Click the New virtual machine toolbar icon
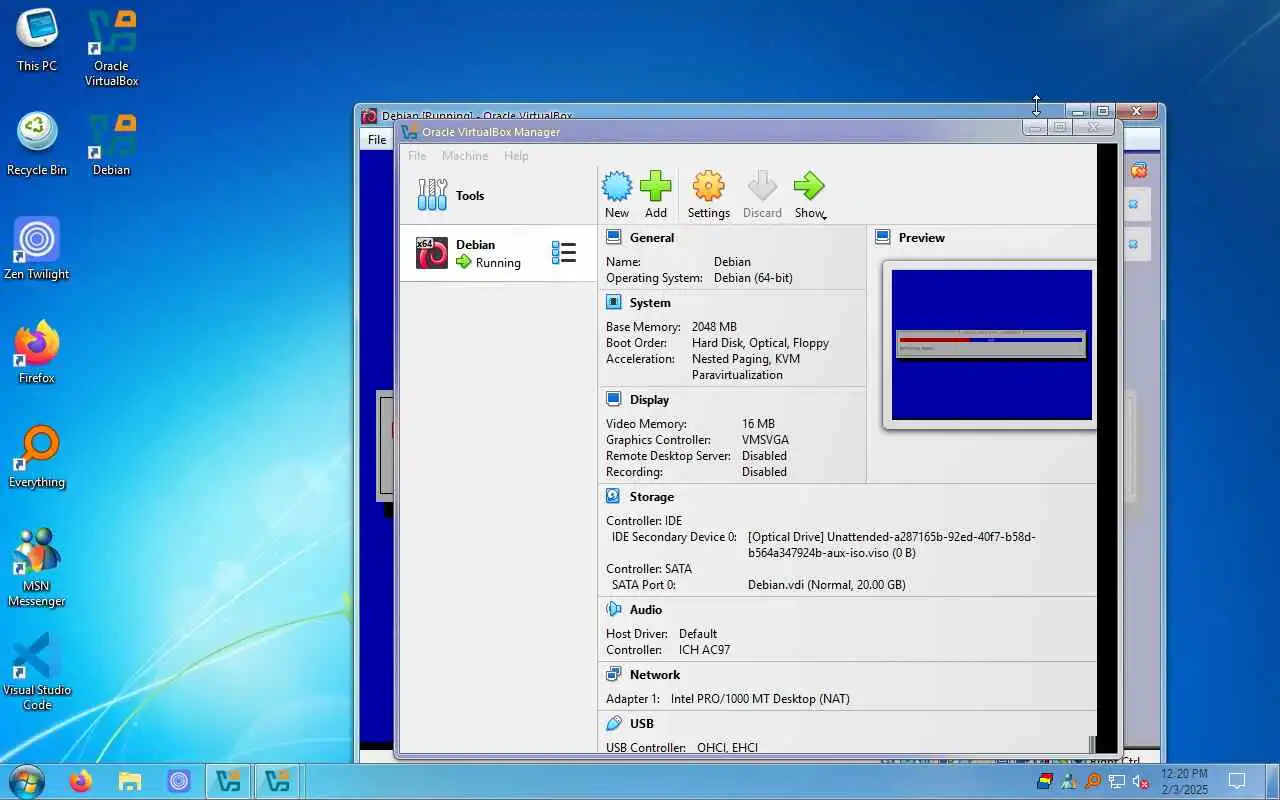 [617, 187]
